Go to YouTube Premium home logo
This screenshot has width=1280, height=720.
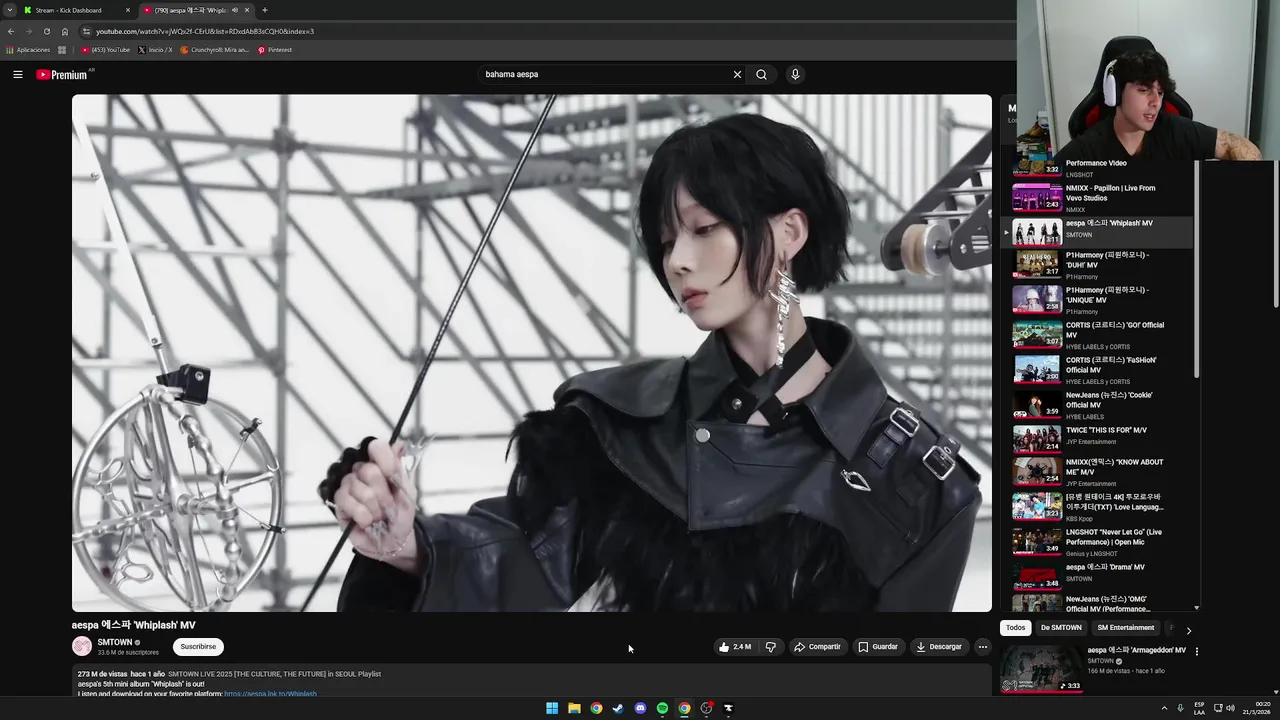(x=62, y=75)
